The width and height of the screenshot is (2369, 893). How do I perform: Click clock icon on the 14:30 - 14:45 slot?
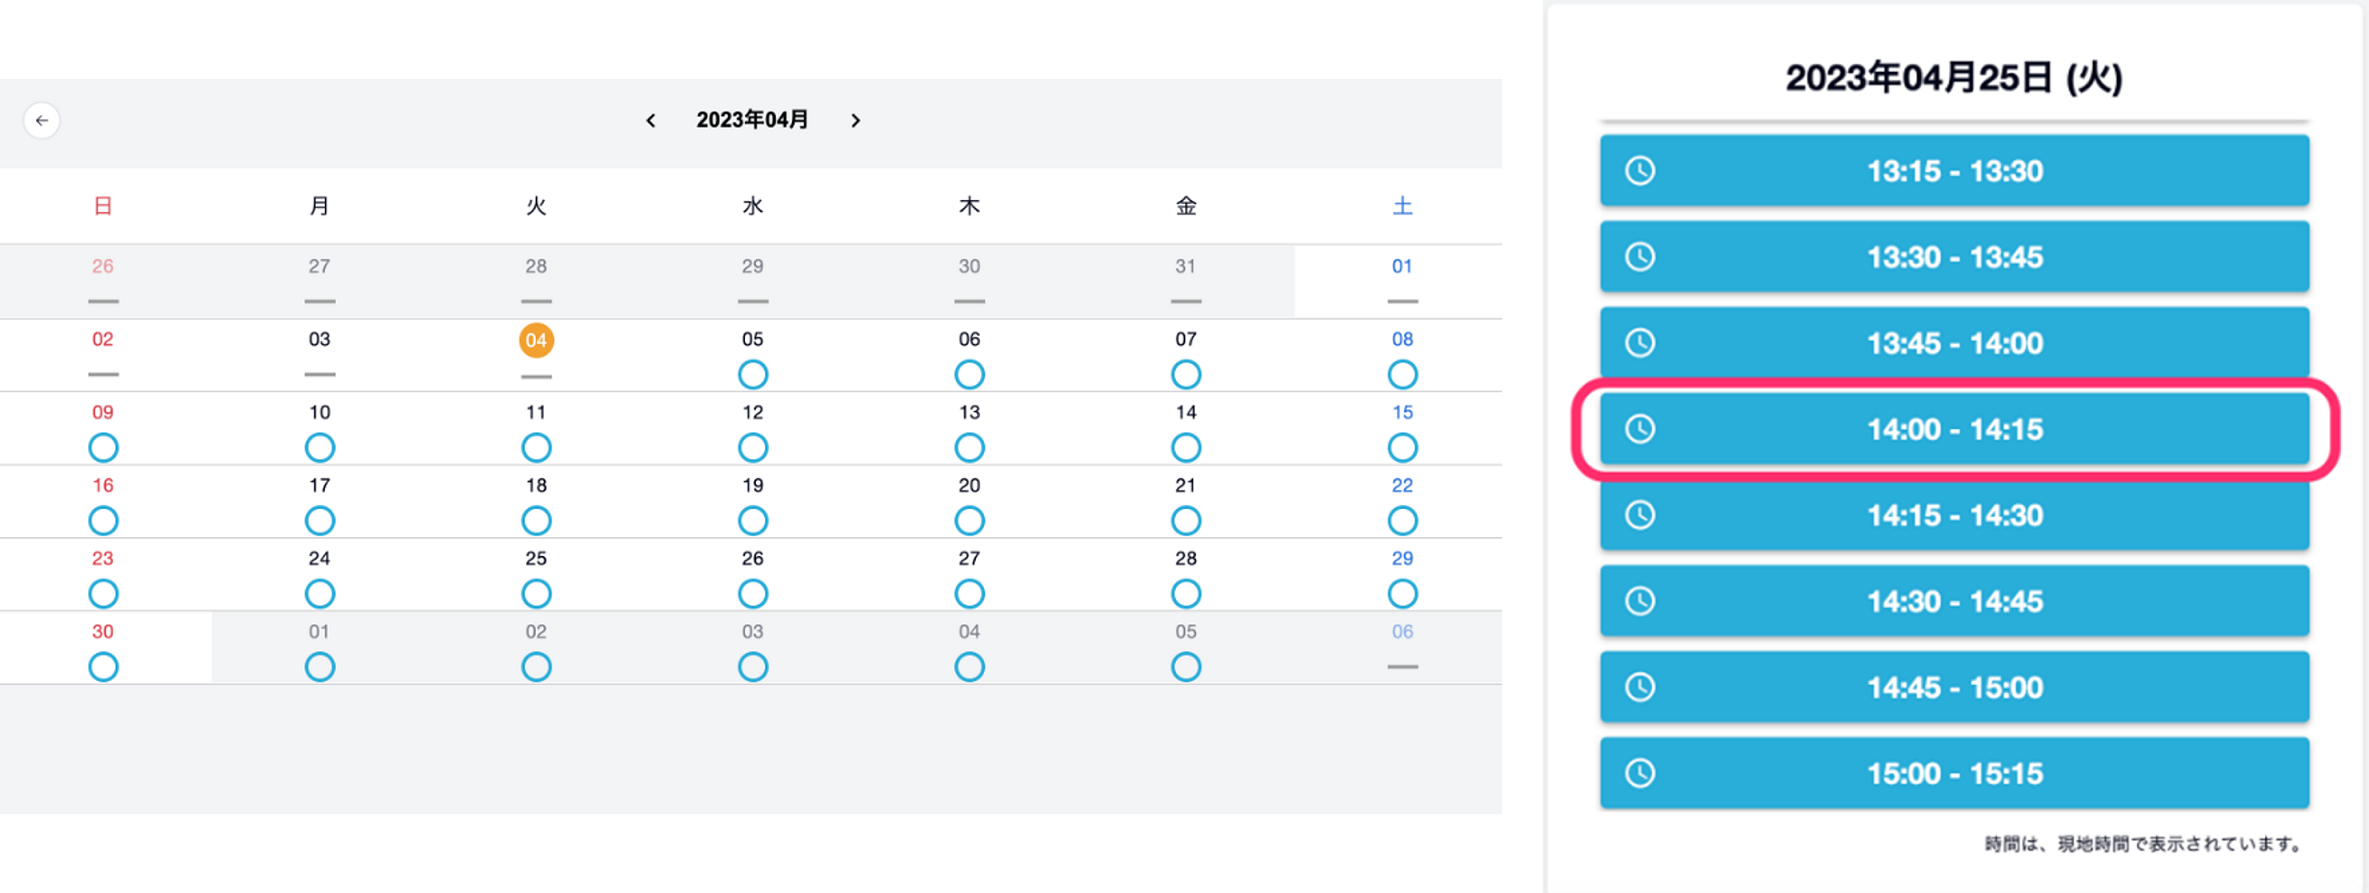tap(1640, 601)
